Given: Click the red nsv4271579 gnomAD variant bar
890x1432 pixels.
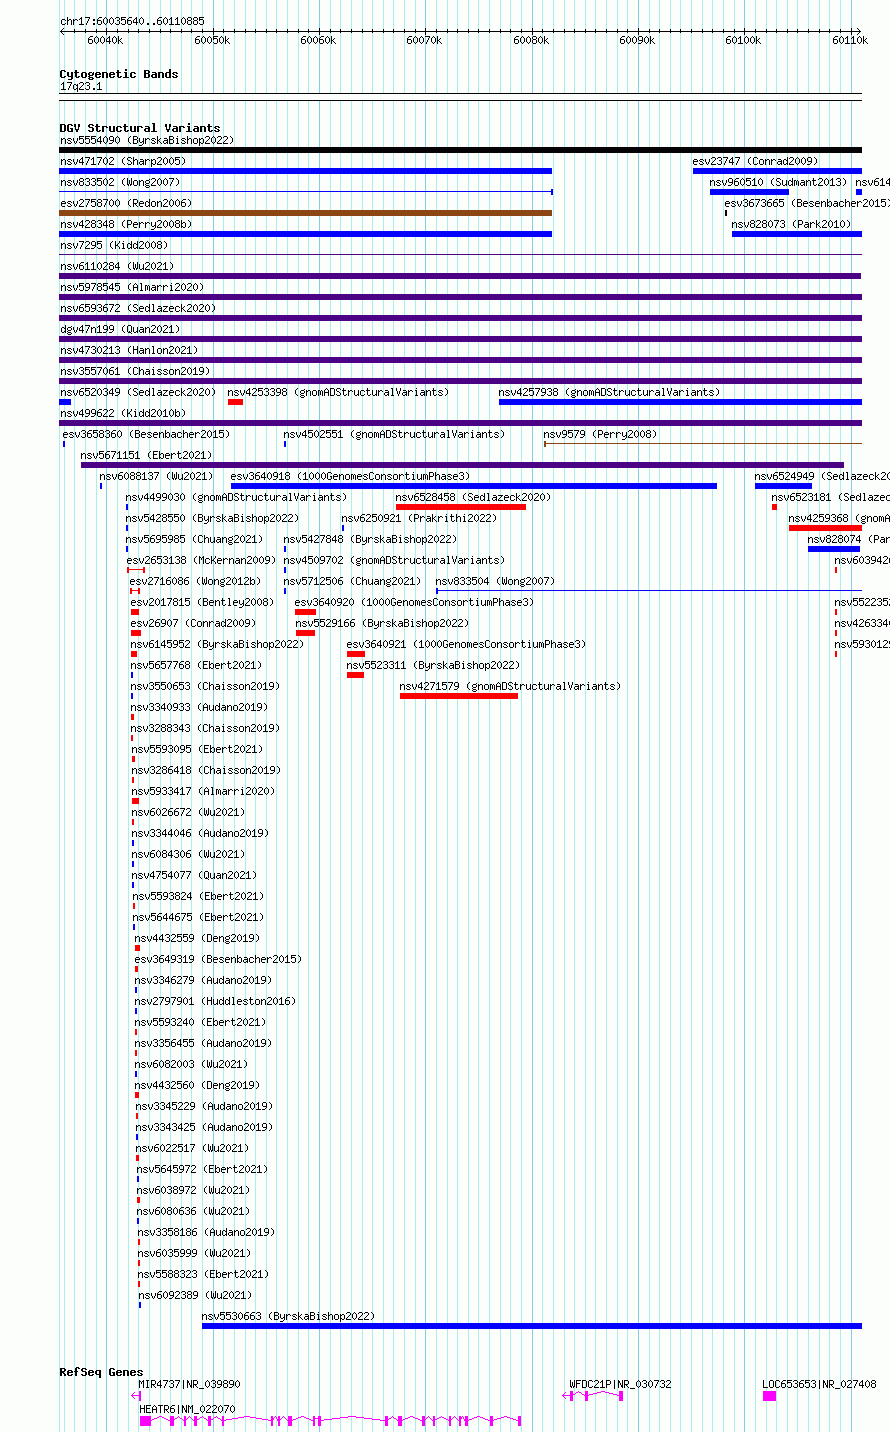Looking at the screenshot, I should tap(459, 696).
